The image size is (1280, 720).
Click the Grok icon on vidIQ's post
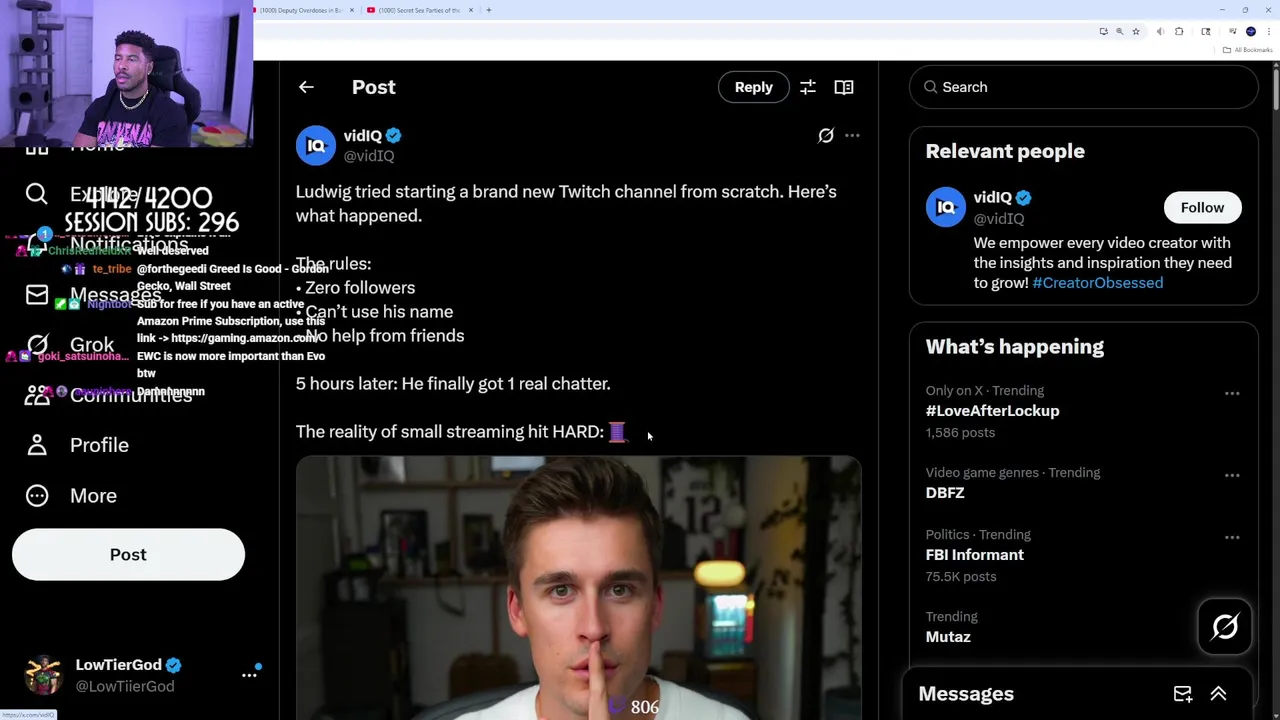pos(826,135)
